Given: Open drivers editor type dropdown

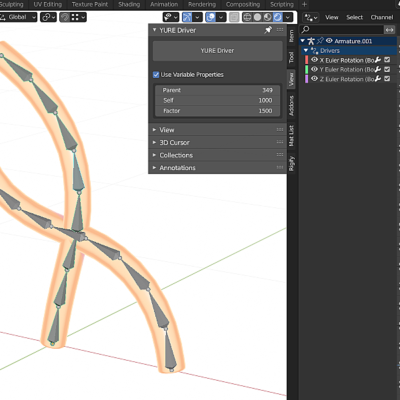Looking at the screenshot, I should click(x=311, y=17).
